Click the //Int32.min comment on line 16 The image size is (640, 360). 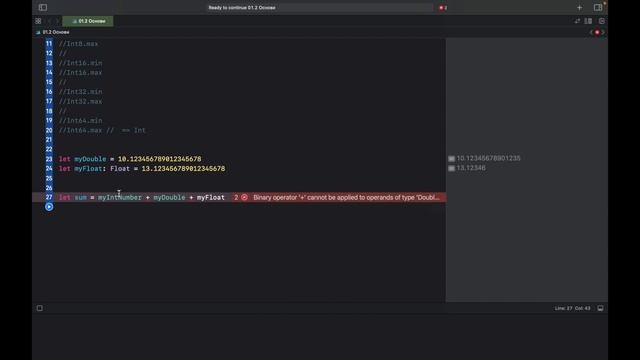(x=80, y=92)
